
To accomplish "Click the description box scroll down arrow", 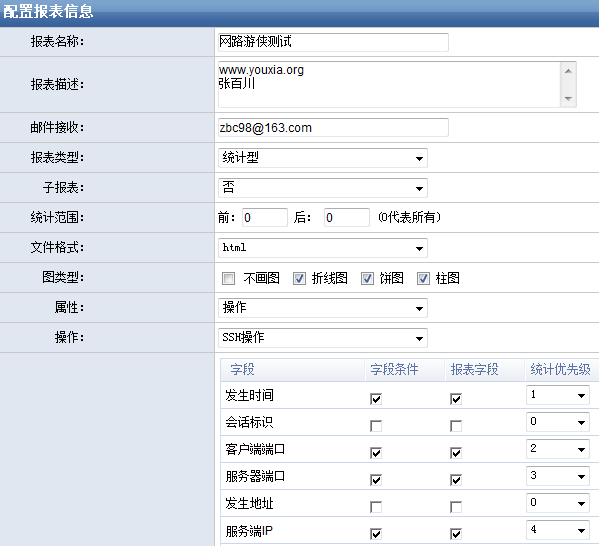I will click(x=568, y=99).
